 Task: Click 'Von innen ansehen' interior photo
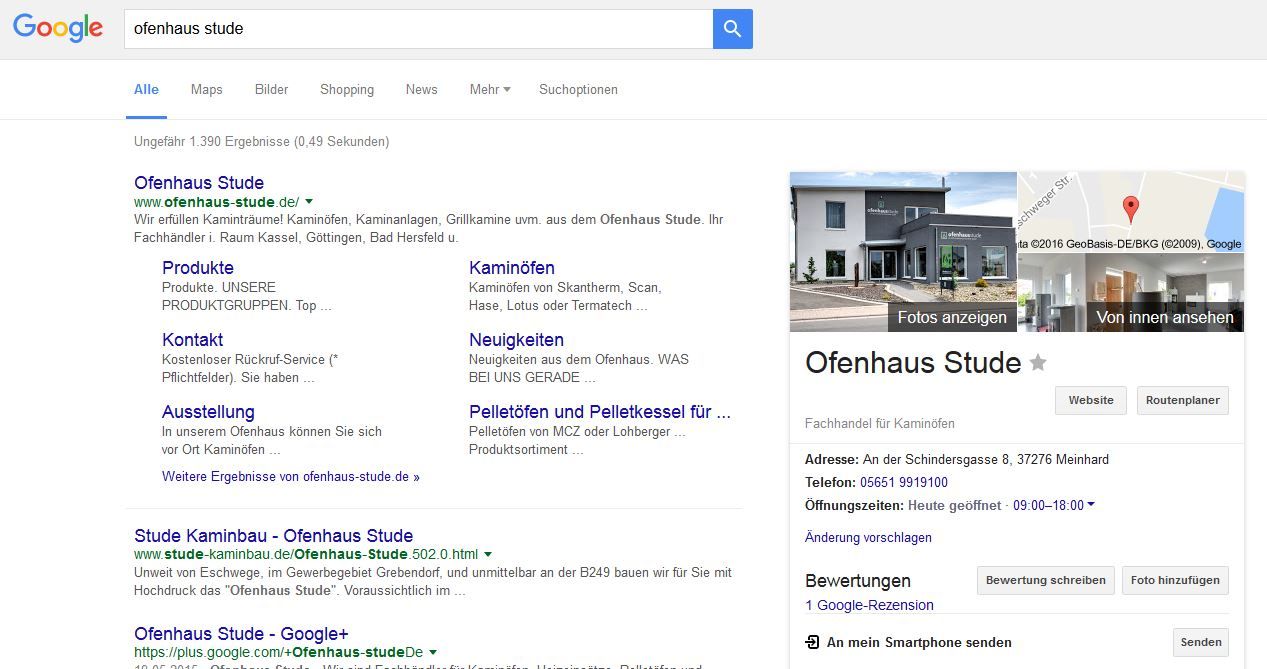[x=1131, y=293]
